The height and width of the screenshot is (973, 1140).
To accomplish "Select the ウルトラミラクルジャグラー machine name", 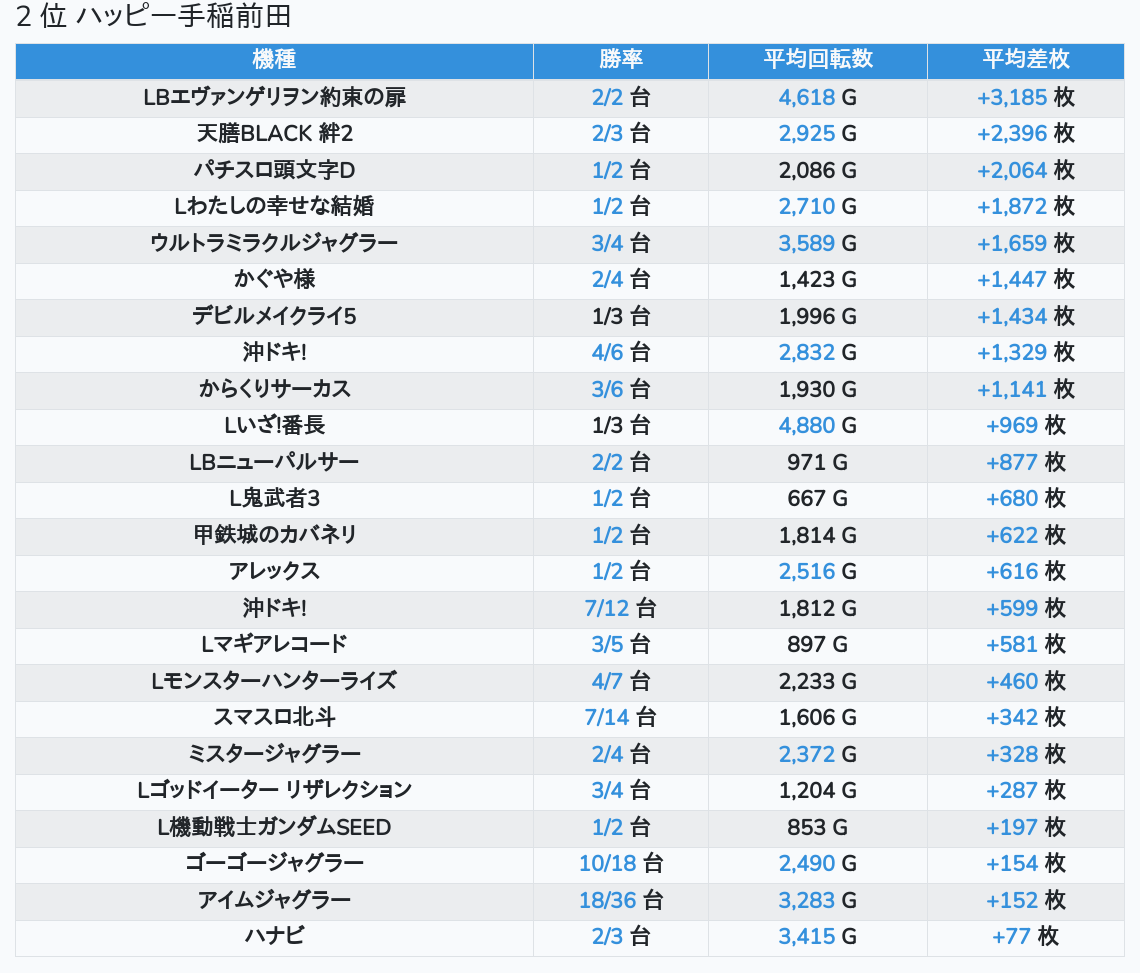I will pyautogui.click(x=274, y=243).
